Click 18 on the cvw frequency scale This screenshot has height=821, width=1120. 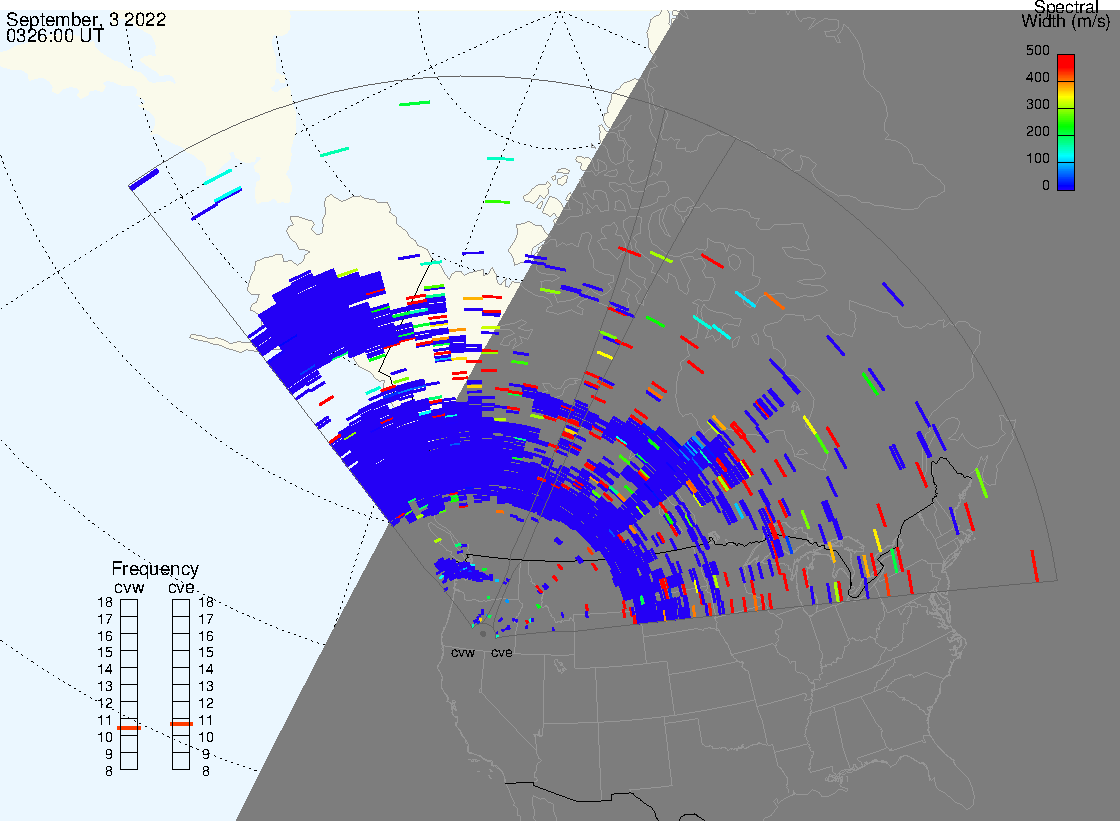point(105,602)
